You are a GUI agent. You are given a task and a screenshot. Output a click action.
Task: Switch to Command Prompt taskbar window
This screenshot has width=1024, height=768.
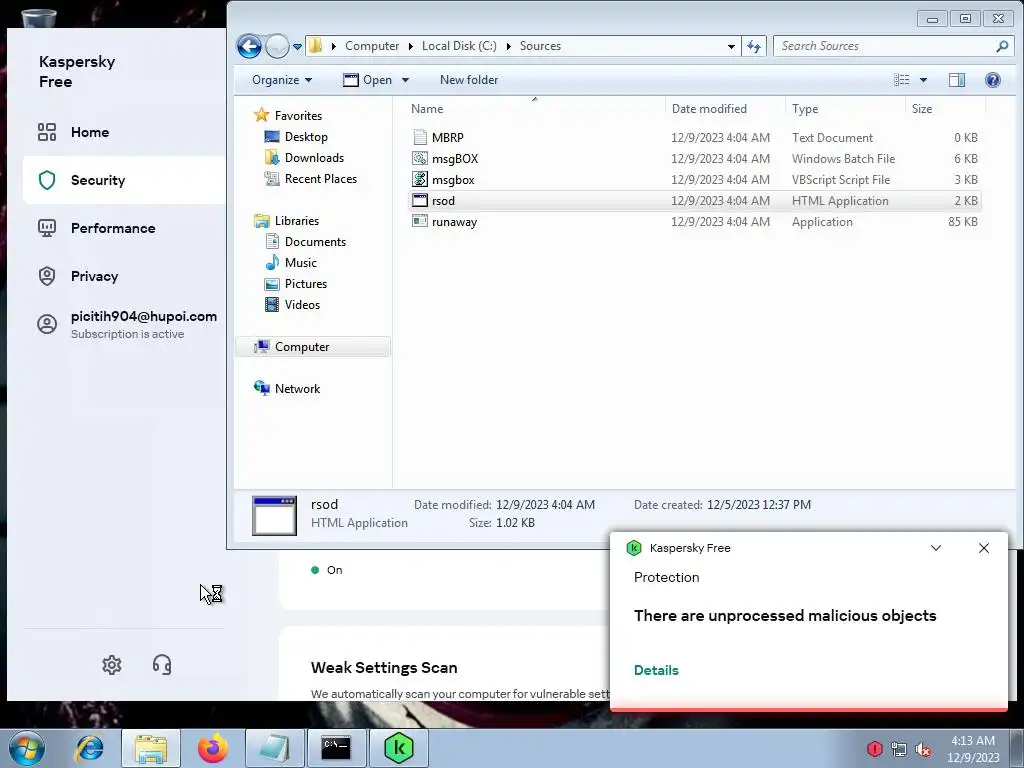336,748
